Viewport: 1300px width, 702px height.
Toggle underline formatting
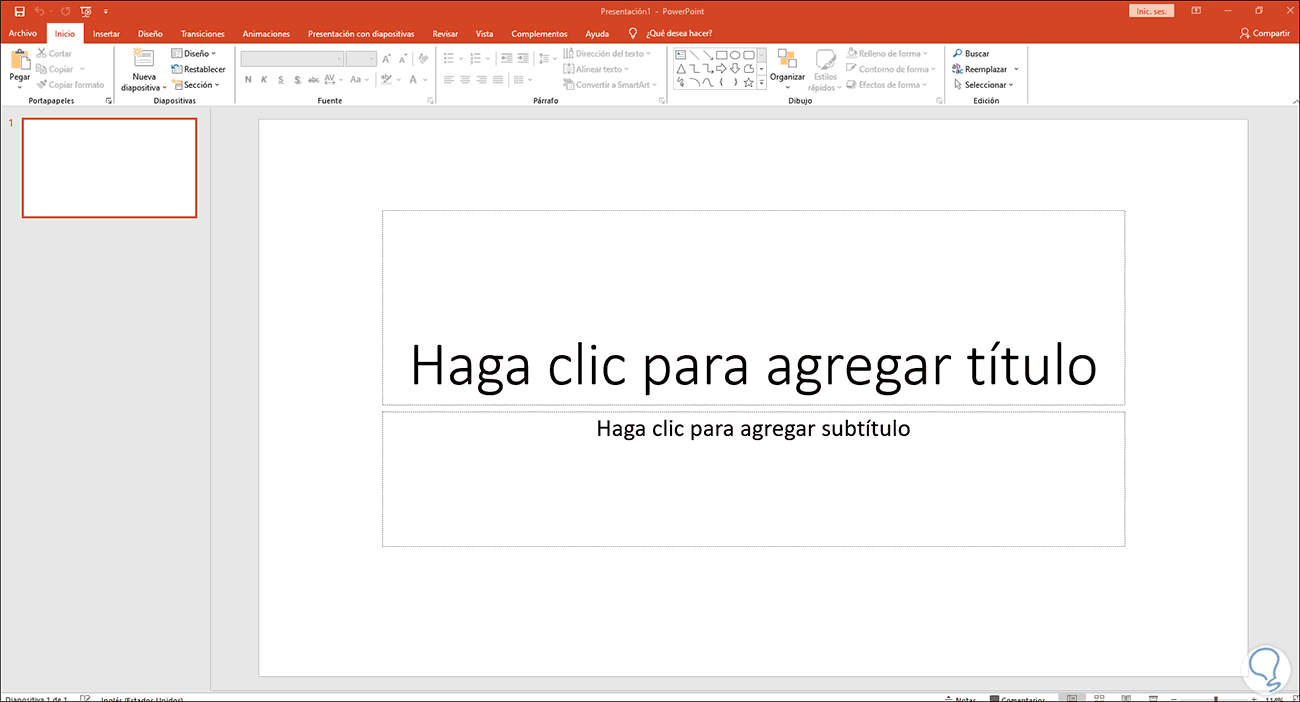tap(280, 79)
